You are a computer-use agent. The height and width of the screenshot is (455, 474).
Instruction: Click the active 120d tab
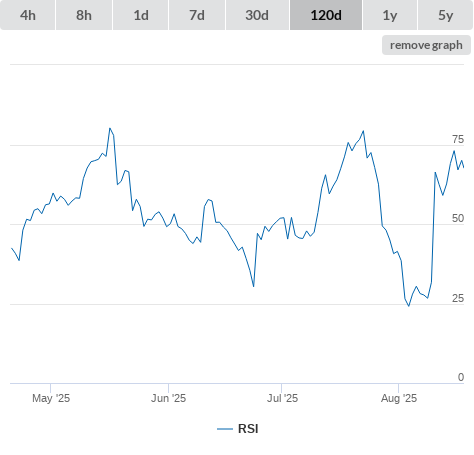point(326,15)
